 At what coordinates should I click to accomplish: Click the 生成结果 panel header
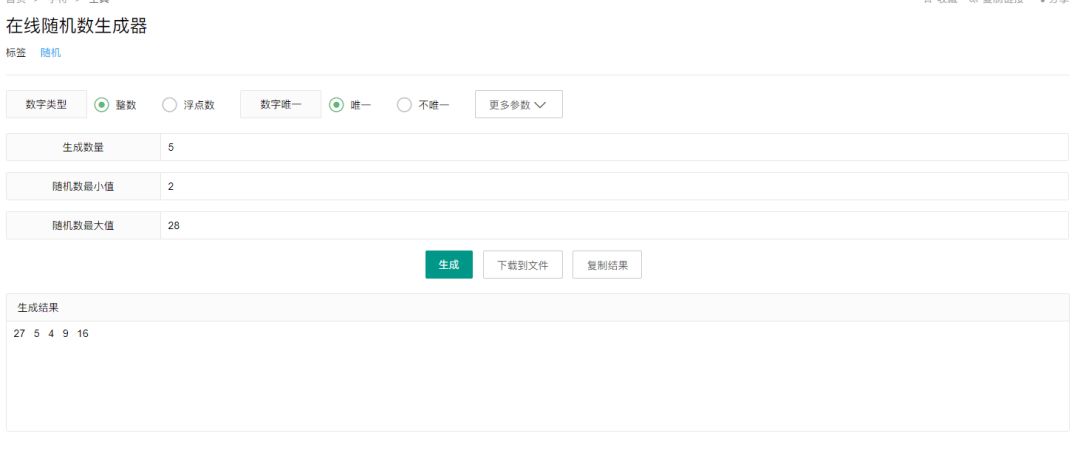coord(538,308)
